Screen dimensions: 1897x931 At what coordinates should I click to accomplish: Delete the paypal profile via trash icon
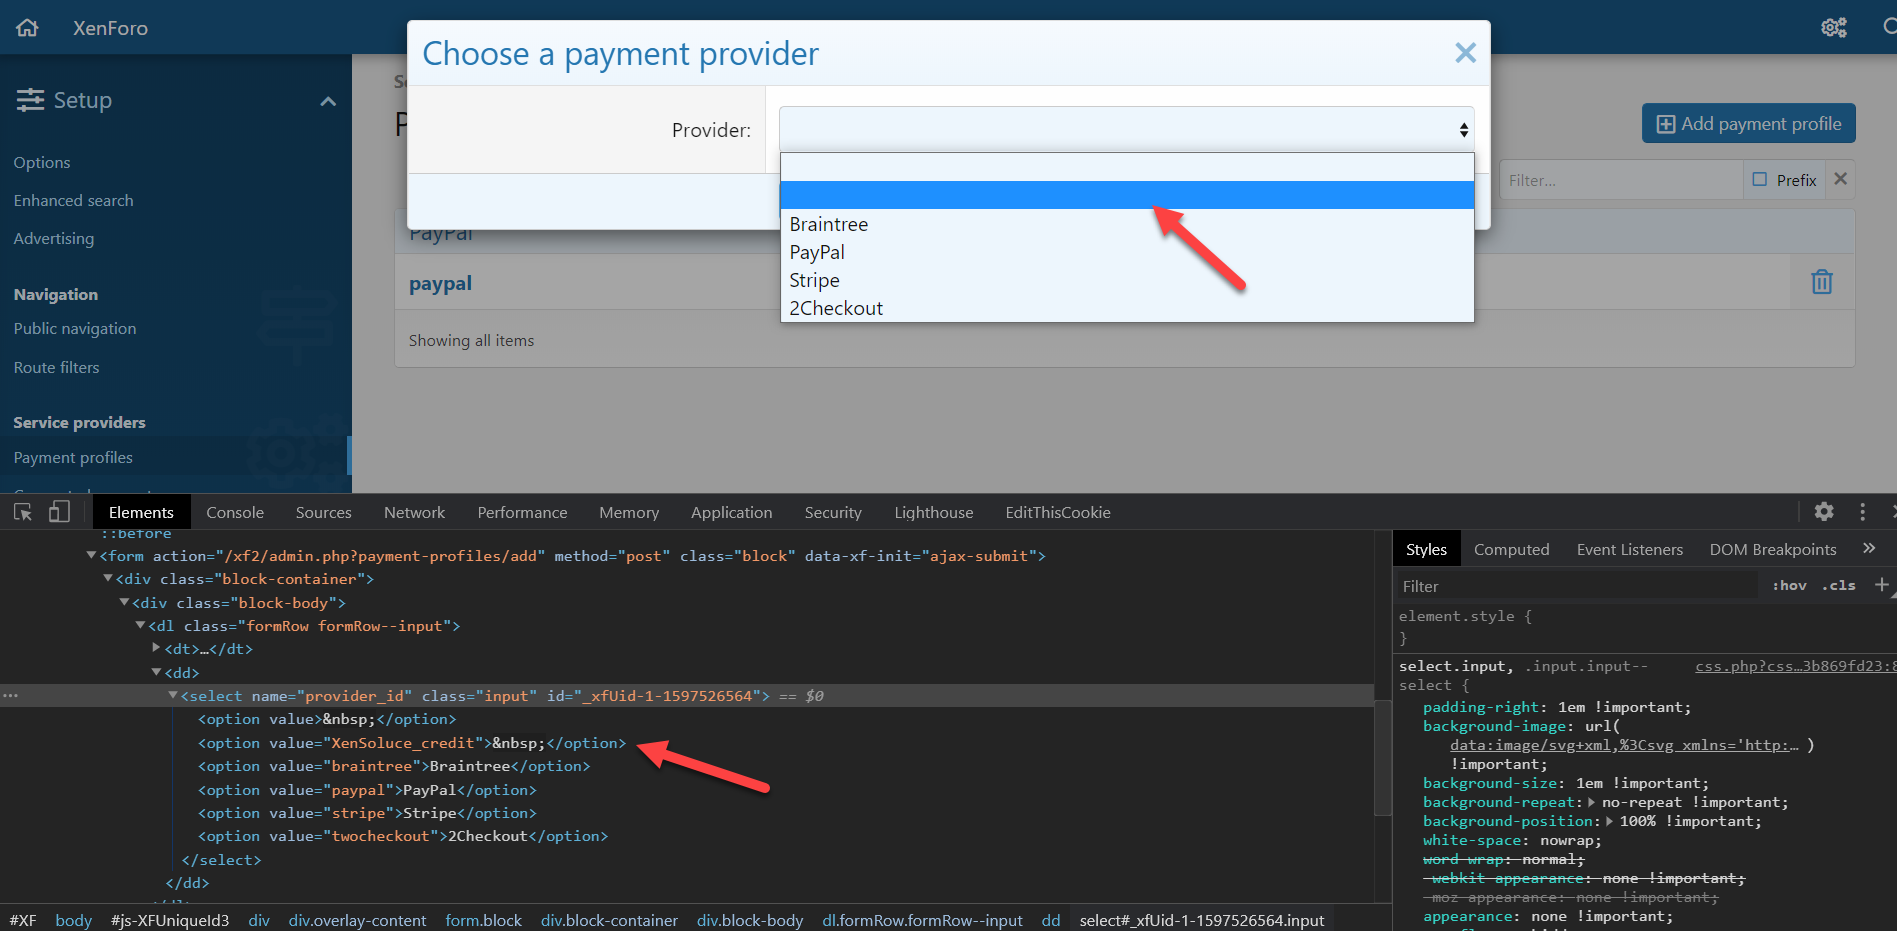1822,282
